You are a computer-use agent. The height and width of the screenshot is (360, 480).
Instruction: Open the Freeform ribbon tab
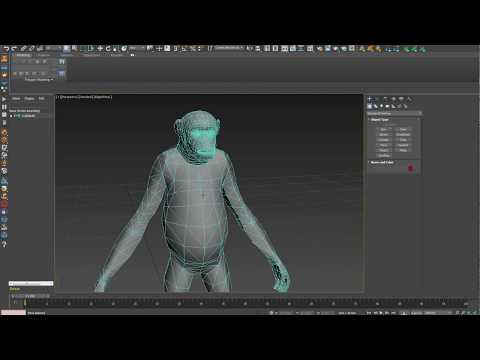click(x=43, y=55)
